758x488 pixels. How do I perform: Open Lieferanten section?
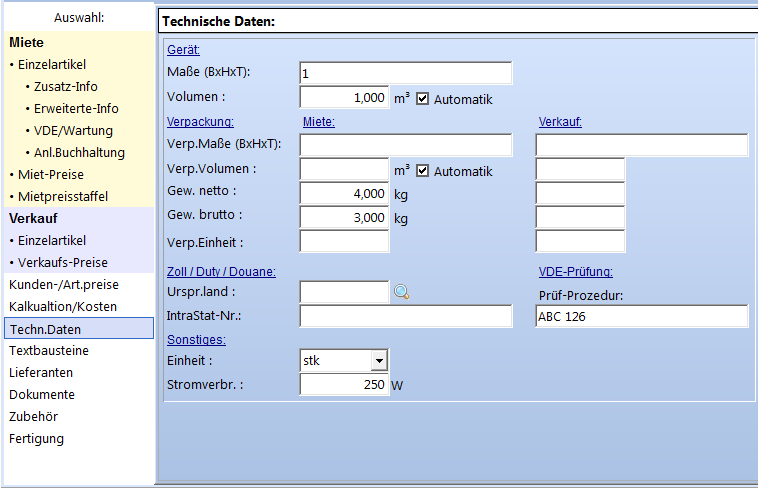click(x=41, y=372)
